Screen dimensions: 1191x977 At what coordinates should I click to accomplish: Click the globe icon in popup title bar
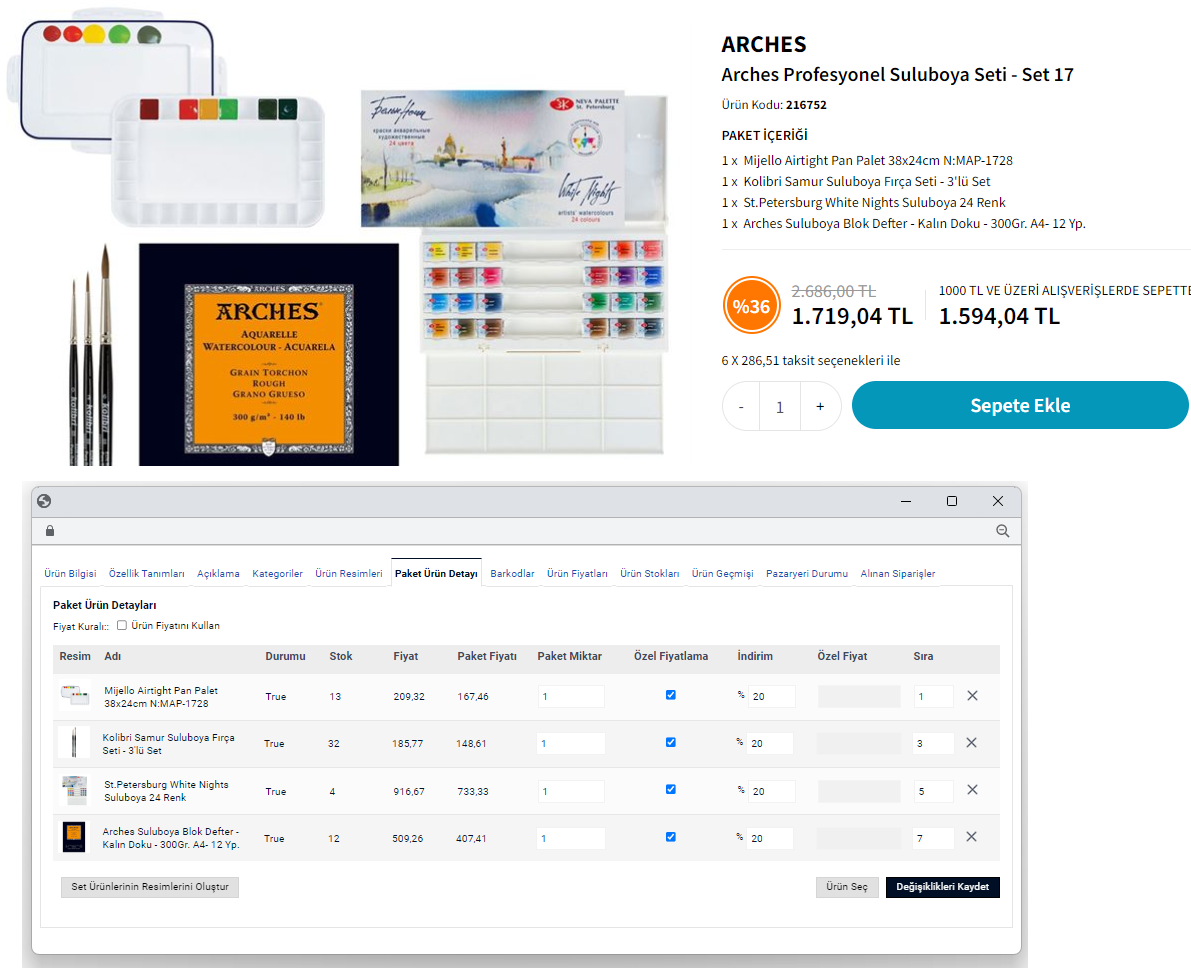click(44, 501)
